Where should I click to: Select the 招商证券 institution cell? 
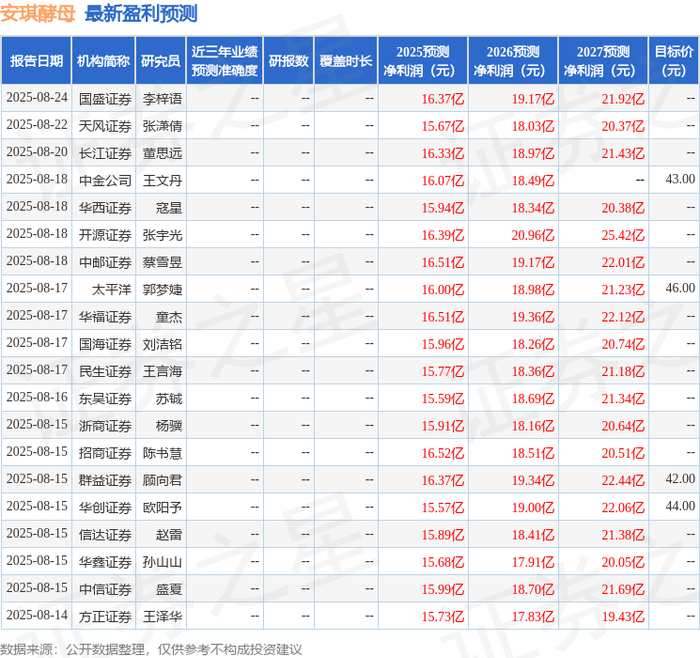[105, 453]
